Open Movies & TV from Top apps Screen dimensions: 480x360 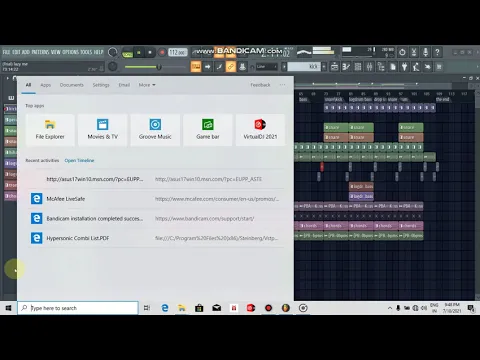[x=103, y=130]
